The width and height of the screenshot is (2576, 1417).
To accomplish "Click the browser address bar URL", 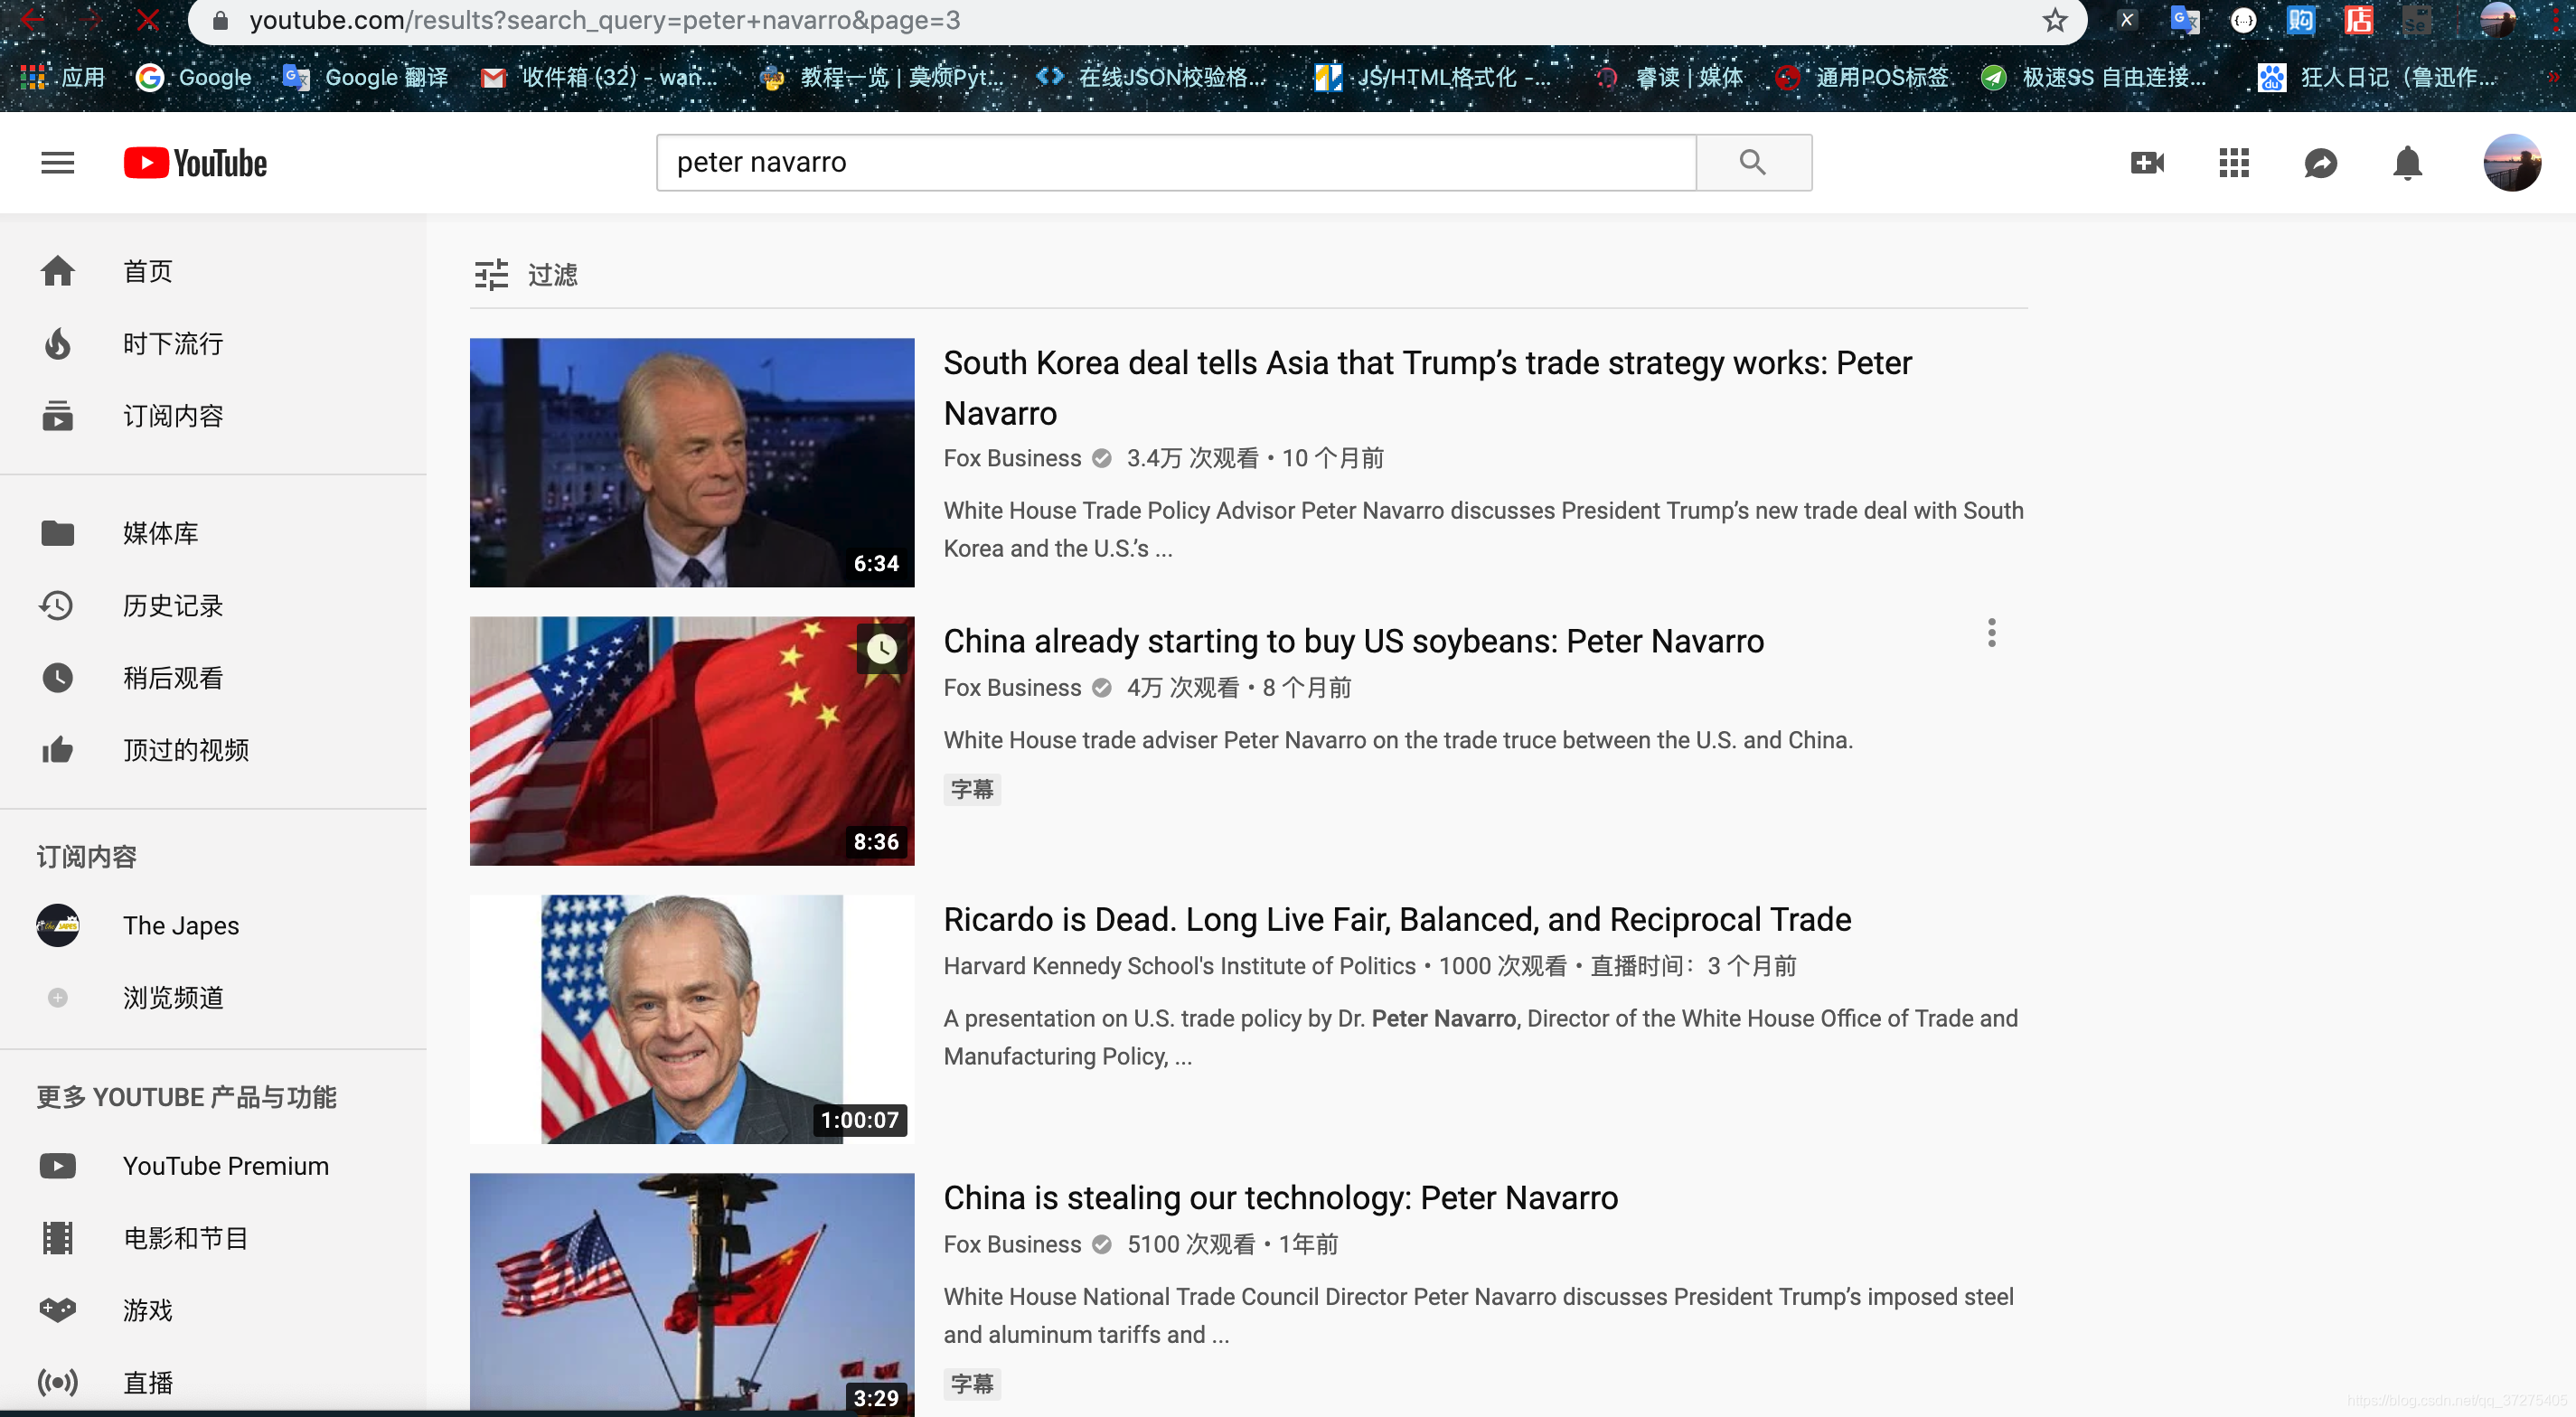I will (605, 20).
